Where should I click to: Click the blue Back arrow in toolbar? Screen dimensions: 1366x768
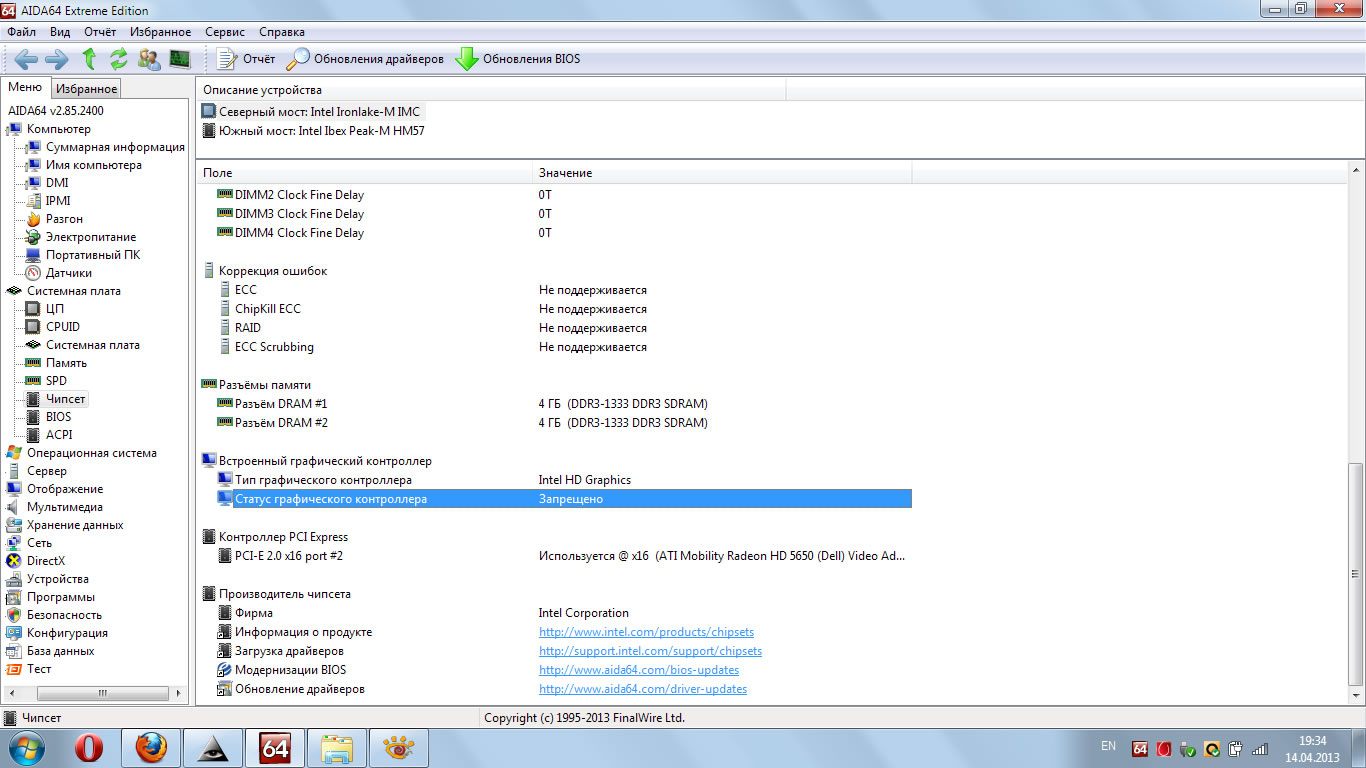click(x=26, y=59)
